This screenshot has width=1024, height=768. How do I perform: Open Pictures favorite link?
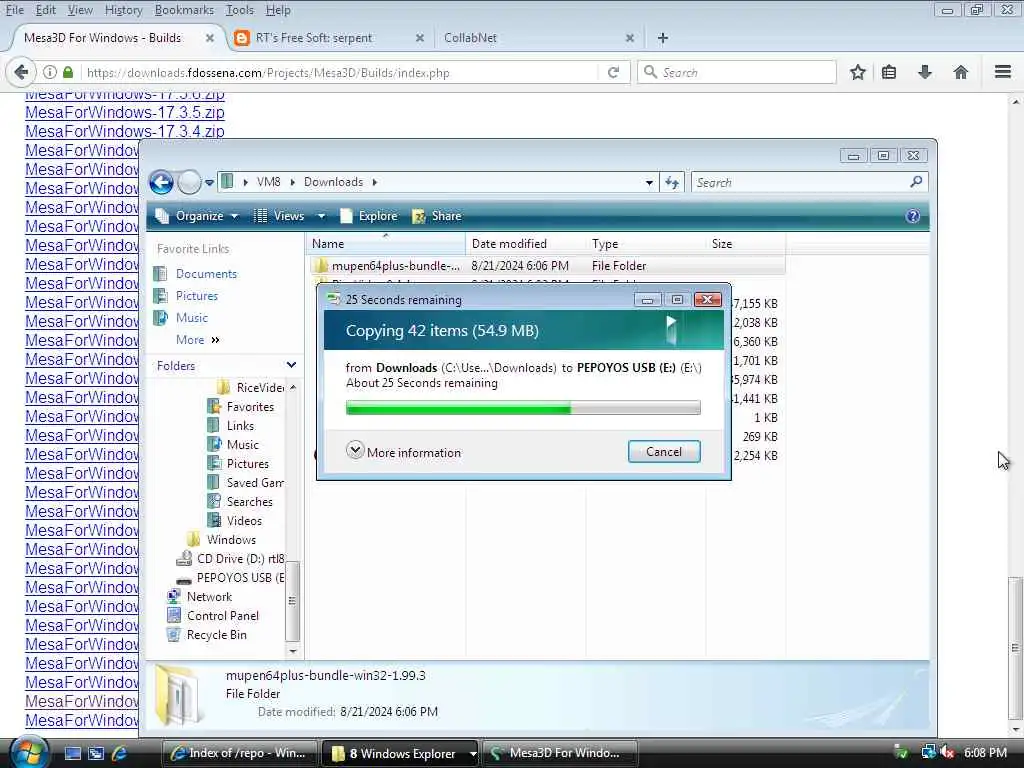pyautogui.click(x=197, y=296)
